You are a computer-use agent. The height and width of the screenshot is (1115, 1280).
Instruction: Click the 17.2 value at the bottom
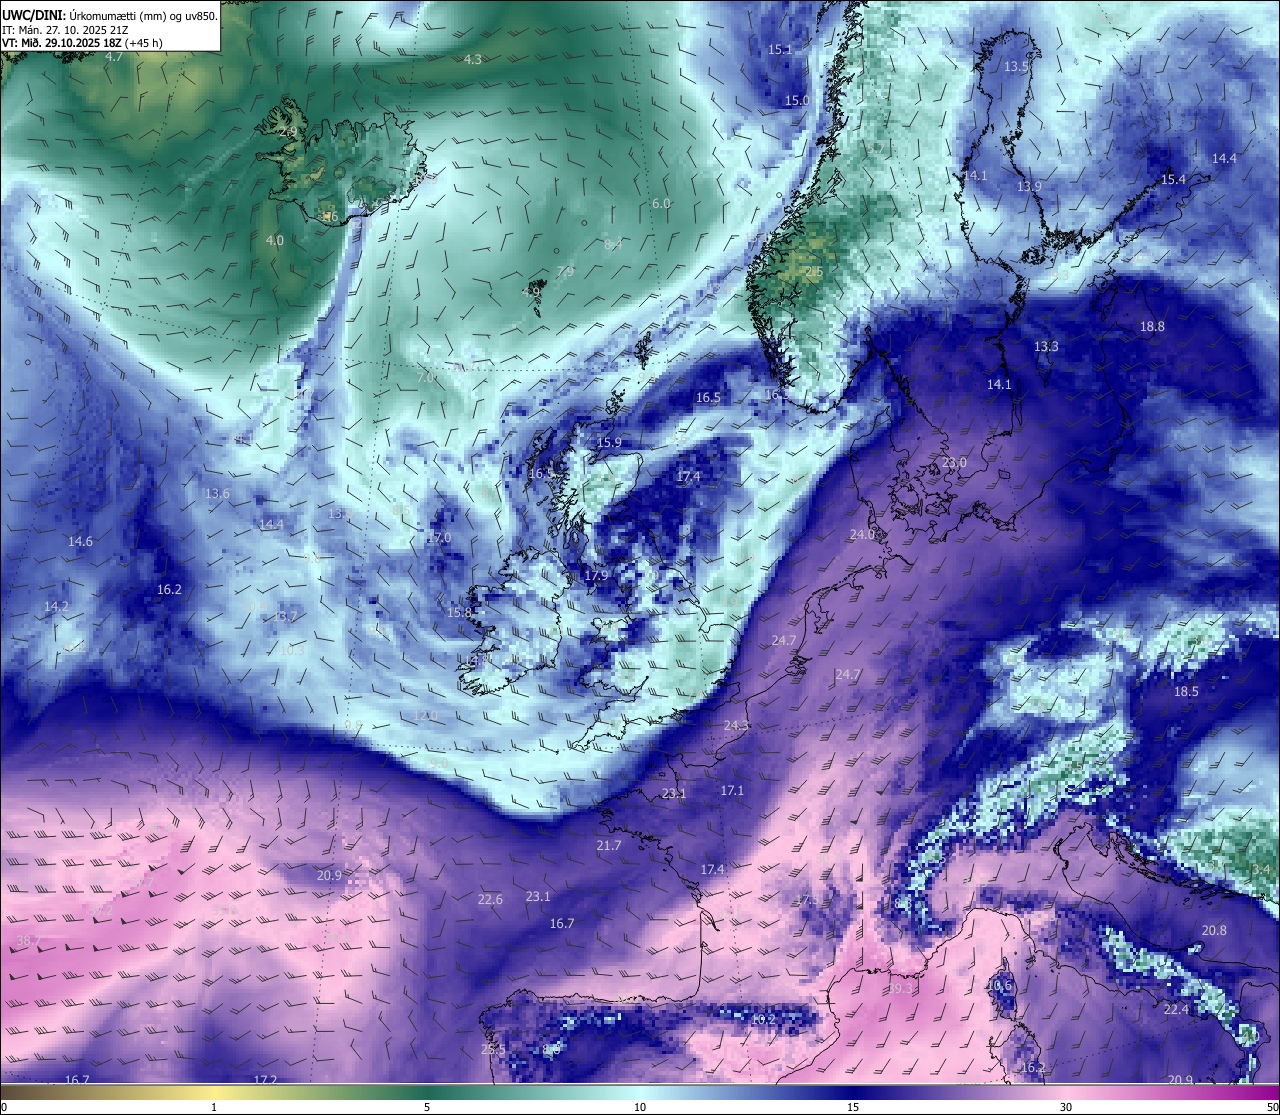265,1081
